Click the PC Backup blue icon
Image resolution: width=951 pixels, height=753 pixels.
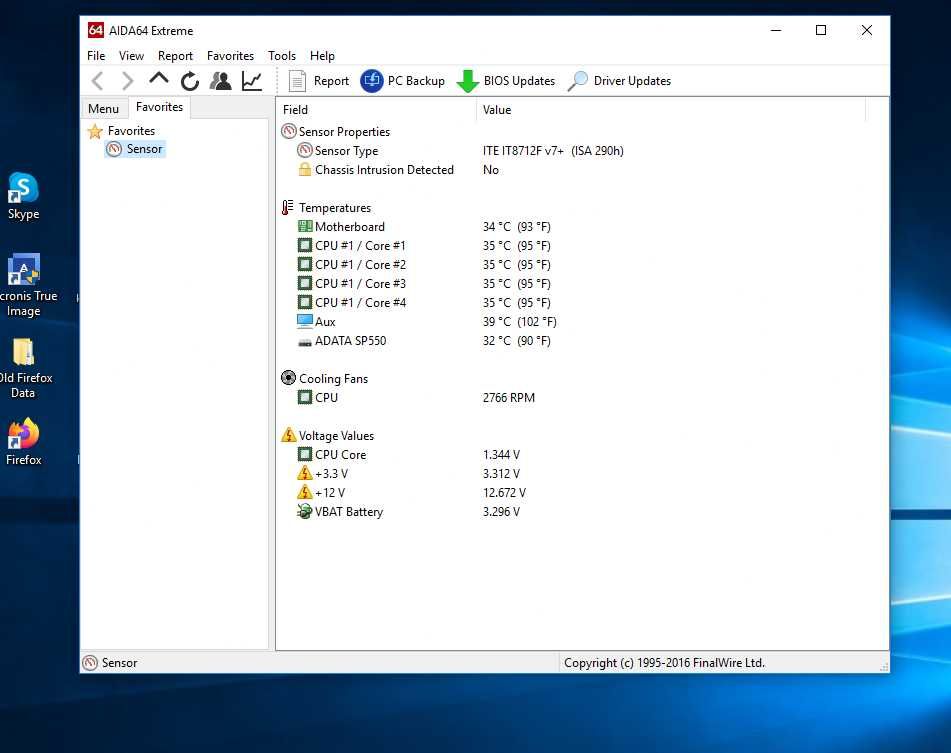[x=372, y=81]
